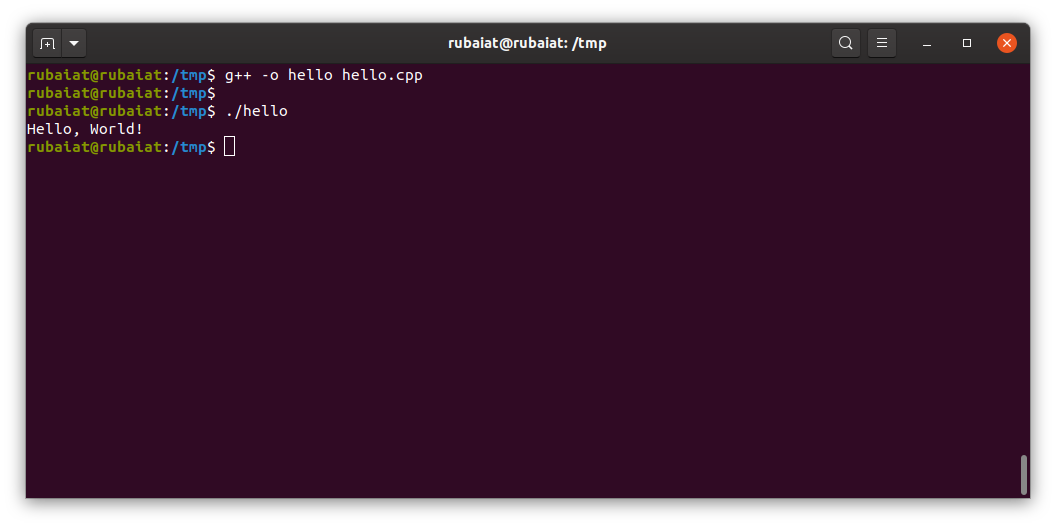Click the World! output word
This screenshot has height=527, width=1056.
[x=116, y=129]
